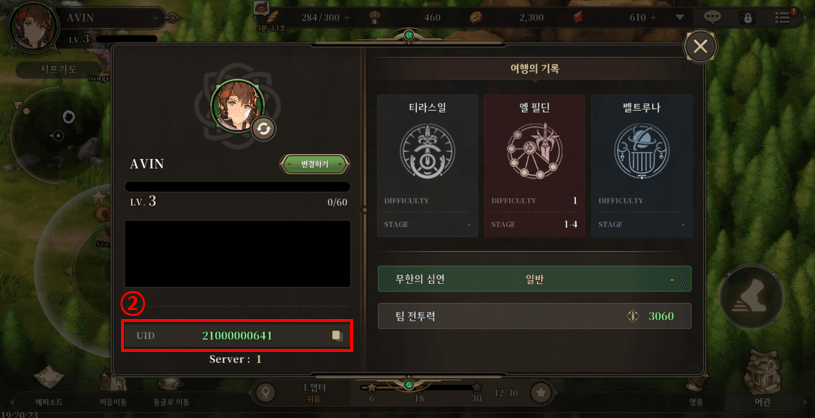The height and width of the screenshot is (418, 815).
Task: Open the list menu icon with alert
Action: 783,17
